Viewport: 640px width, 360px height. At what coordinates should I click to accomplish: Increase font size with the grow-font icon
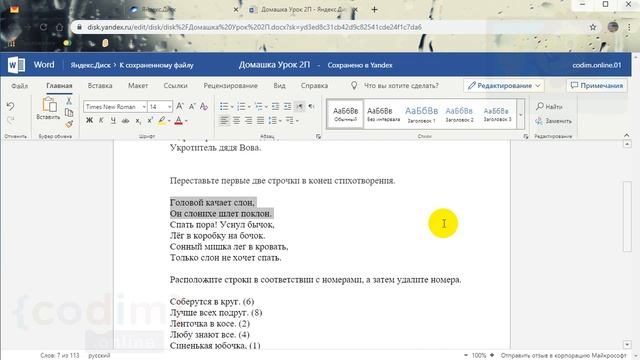[180, 107]
